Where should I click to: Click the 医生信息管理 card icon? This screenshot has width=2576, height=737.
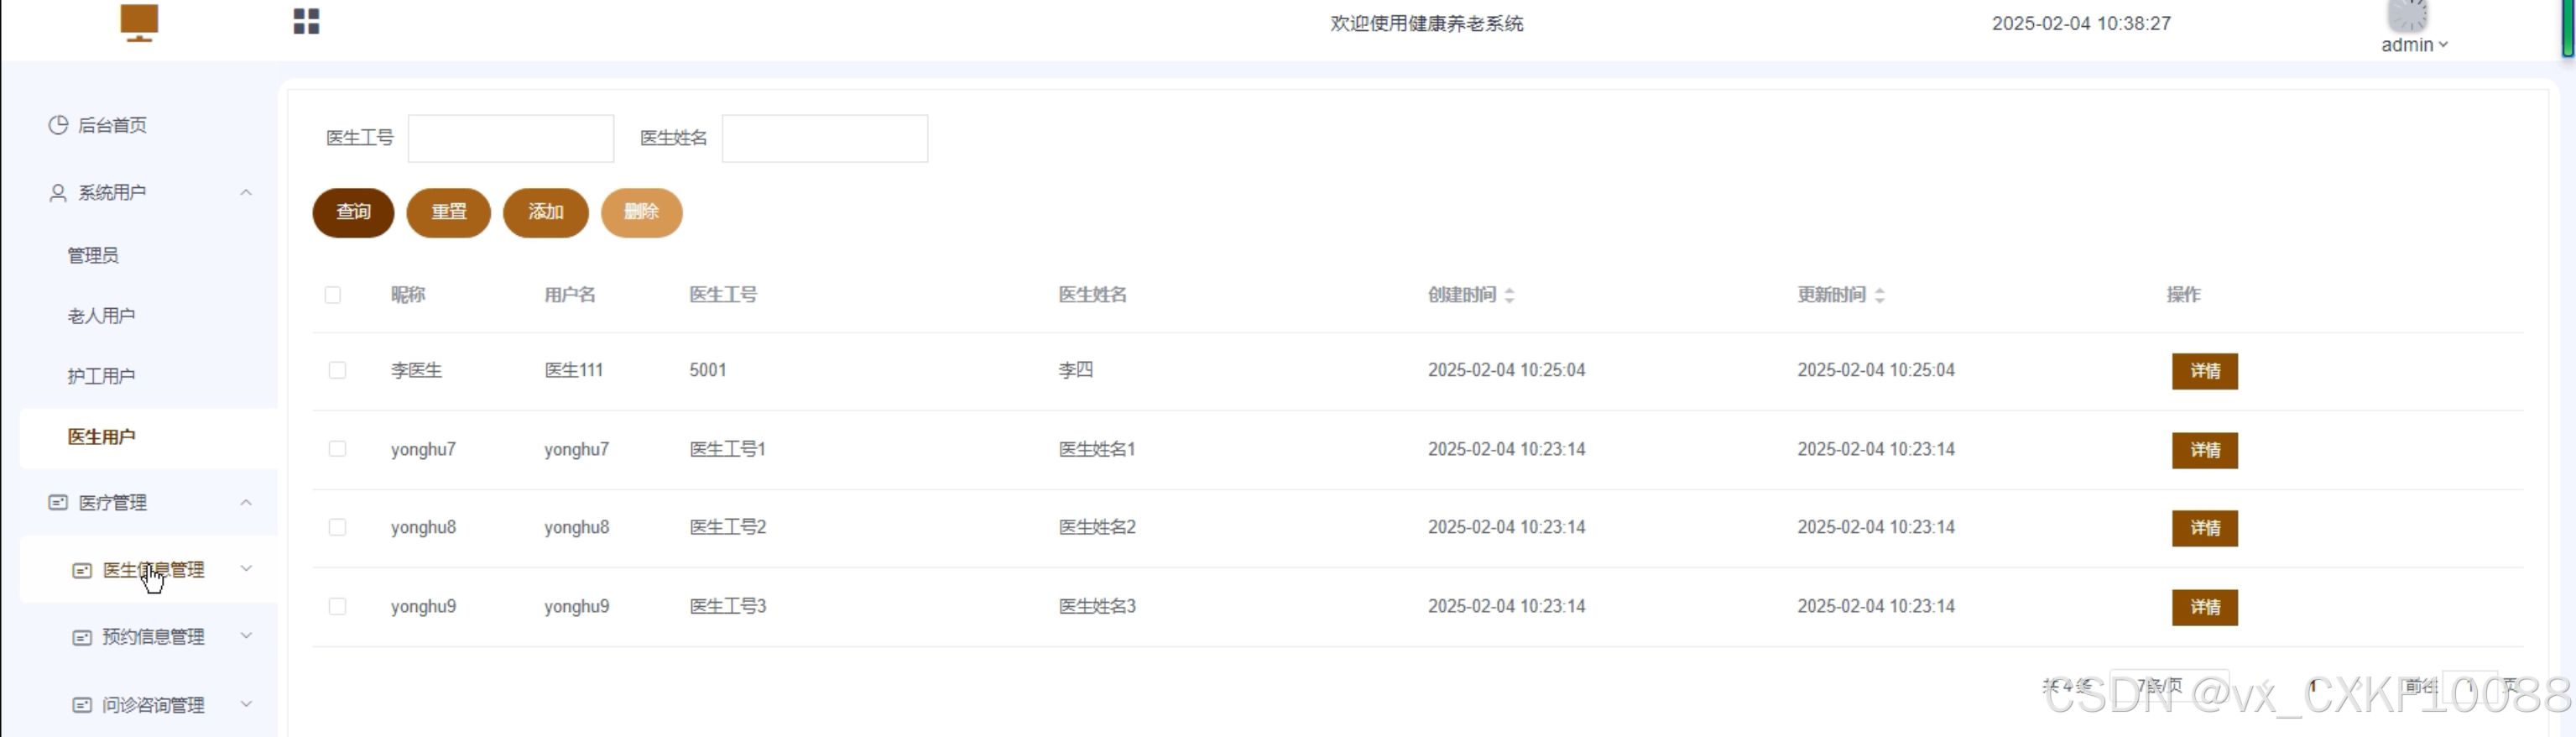(82, 570)
